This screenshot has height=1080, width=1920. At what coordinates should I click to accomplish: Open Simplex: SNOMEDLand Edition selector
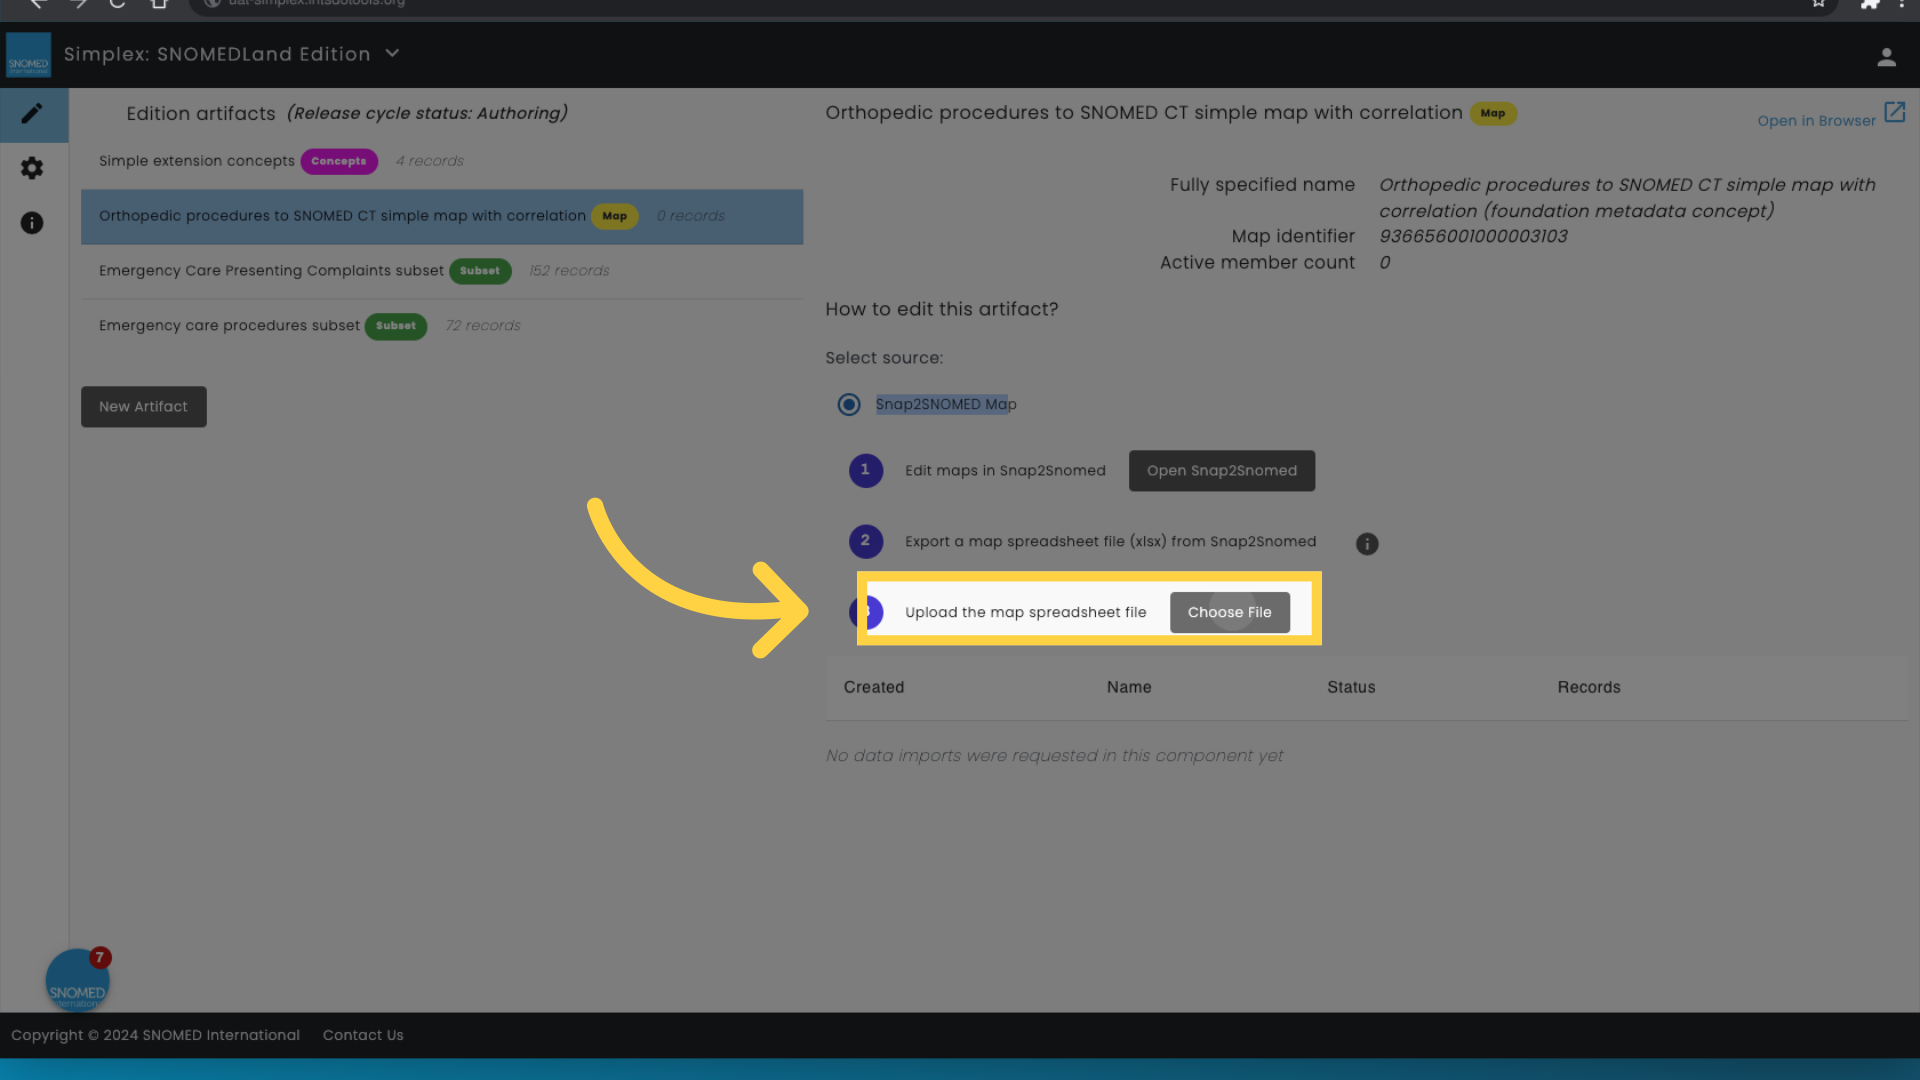pyautogui.click(x=232, y=54)
